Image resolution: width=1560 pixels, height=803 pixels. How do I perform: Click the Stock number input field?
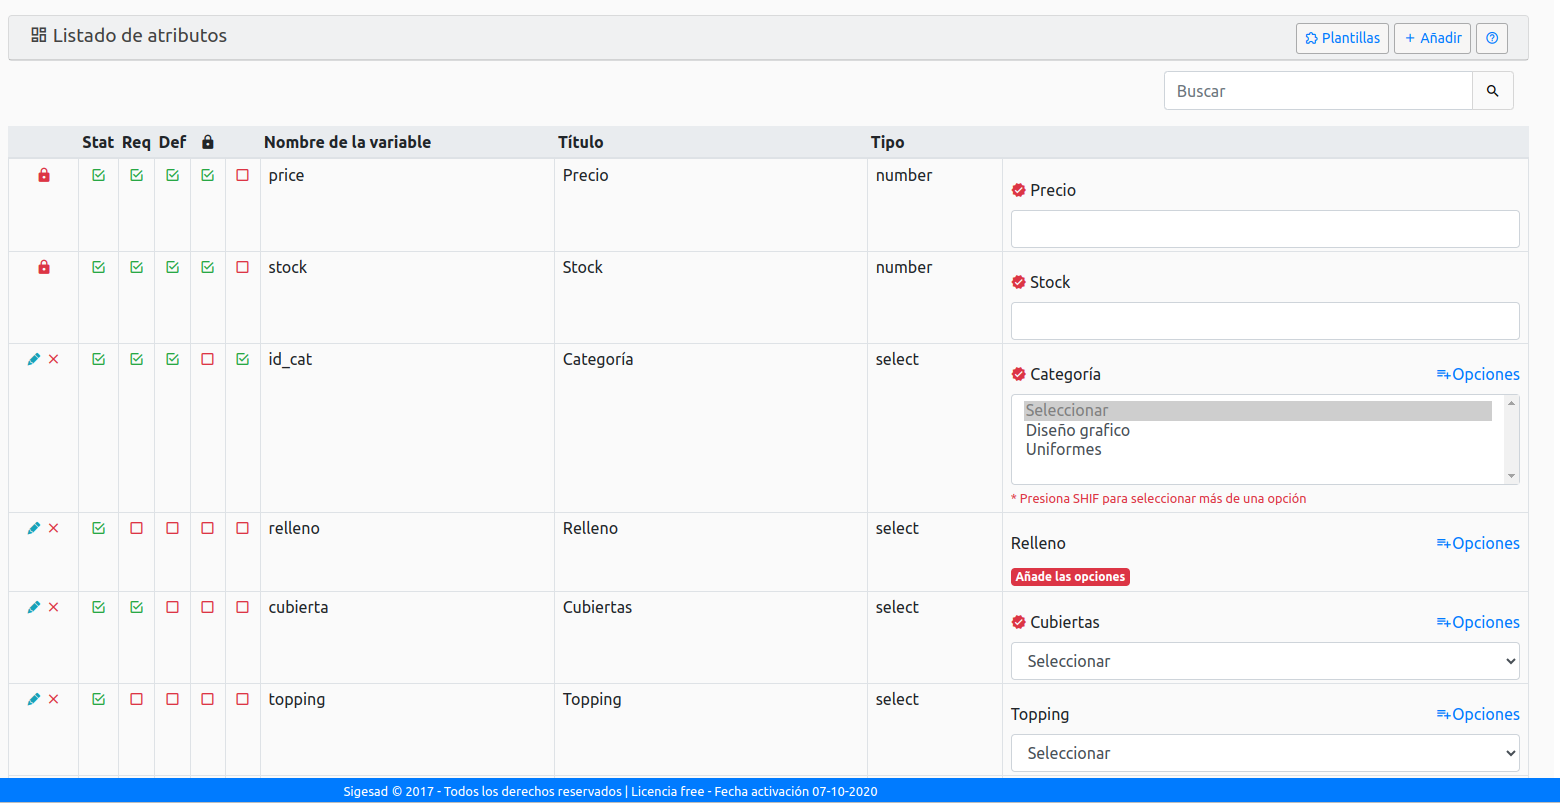pos(1265,321)
